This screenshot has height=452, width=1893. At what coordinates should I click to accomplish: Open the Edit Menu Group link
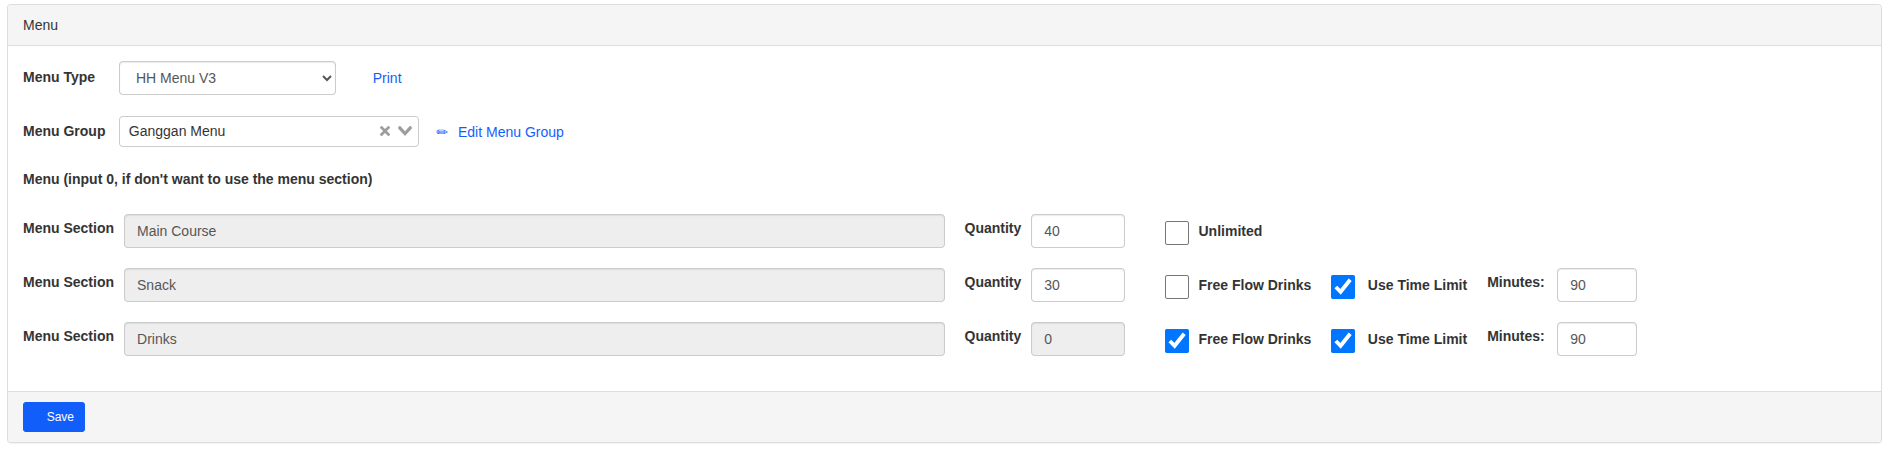coord(510,132)
